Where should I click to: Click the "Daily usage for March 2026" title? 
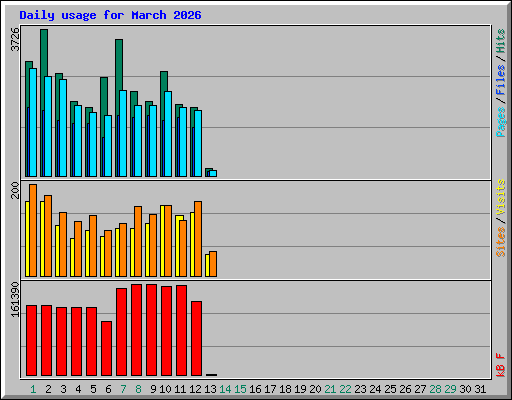coord(110,15)
